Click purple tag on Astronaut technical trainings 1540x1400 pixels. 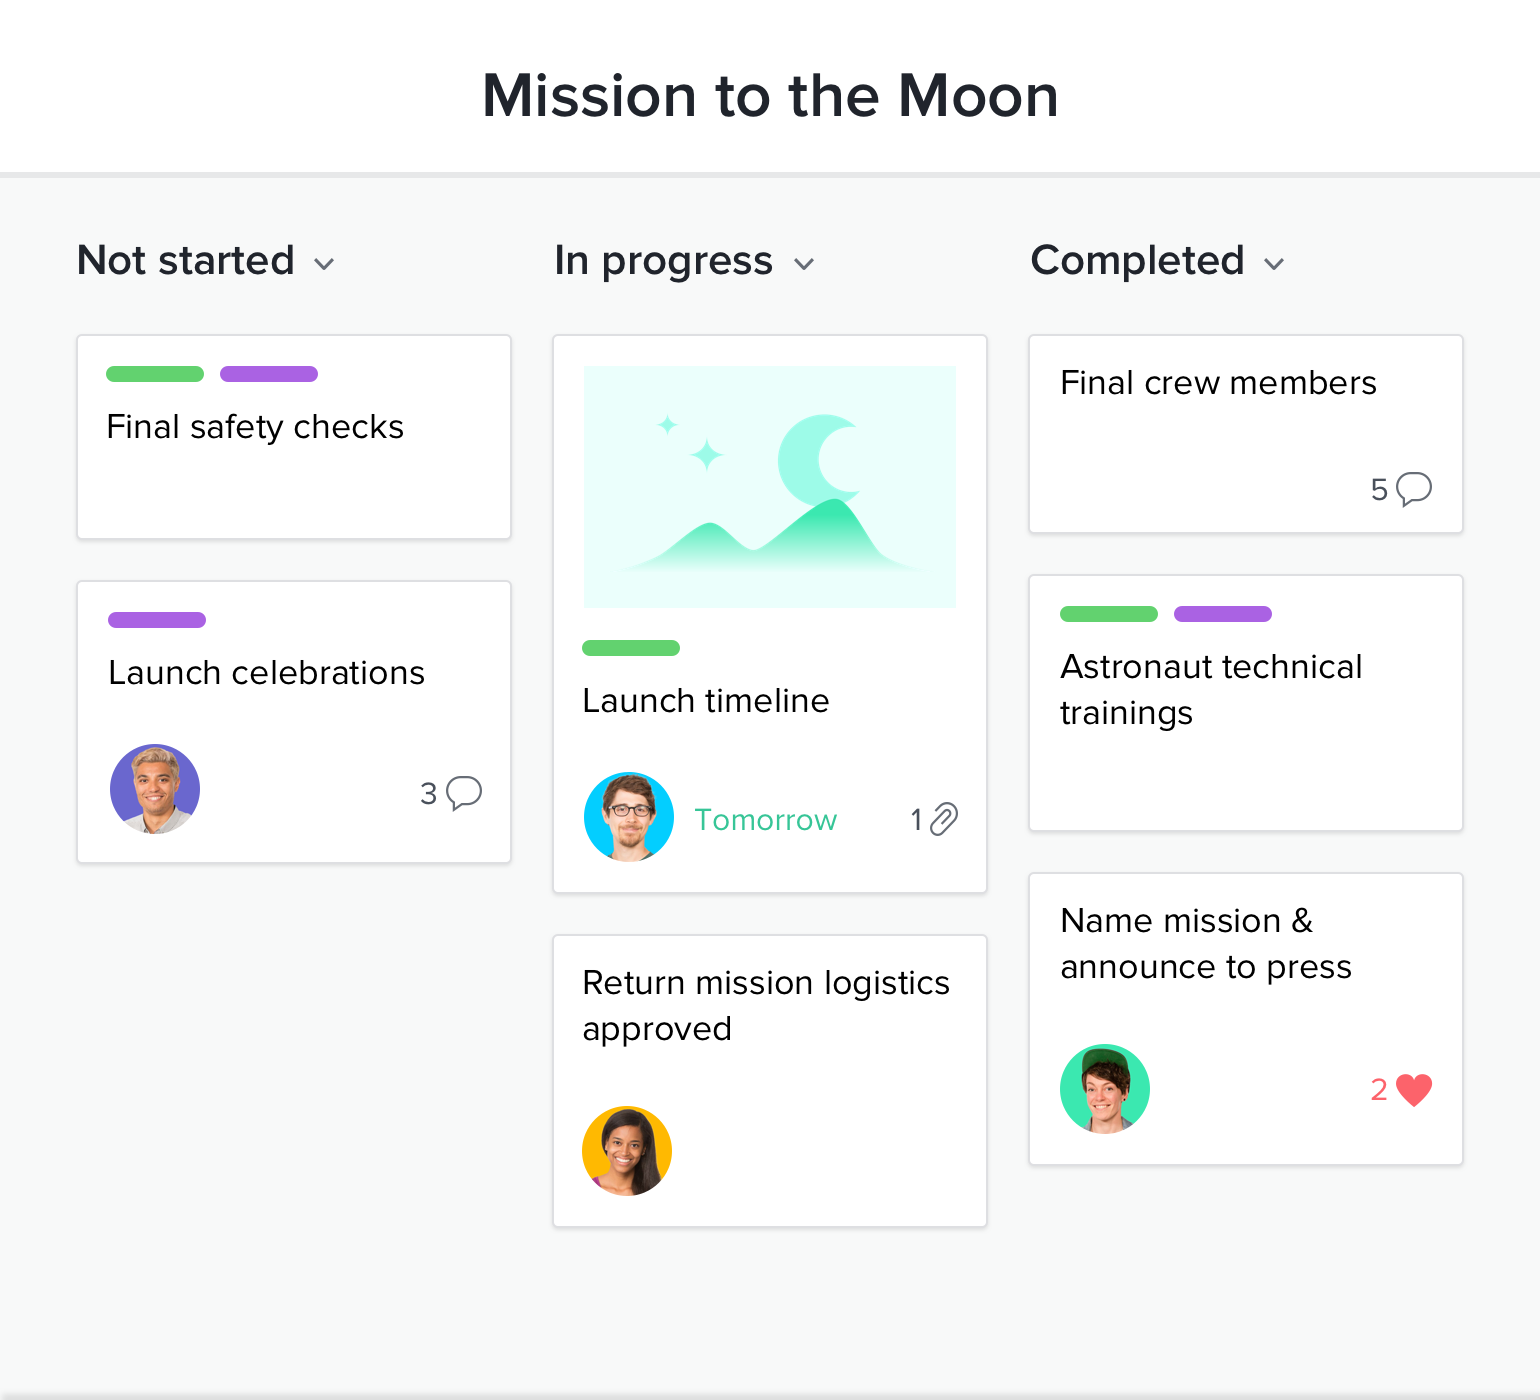tap(1223, 614)
